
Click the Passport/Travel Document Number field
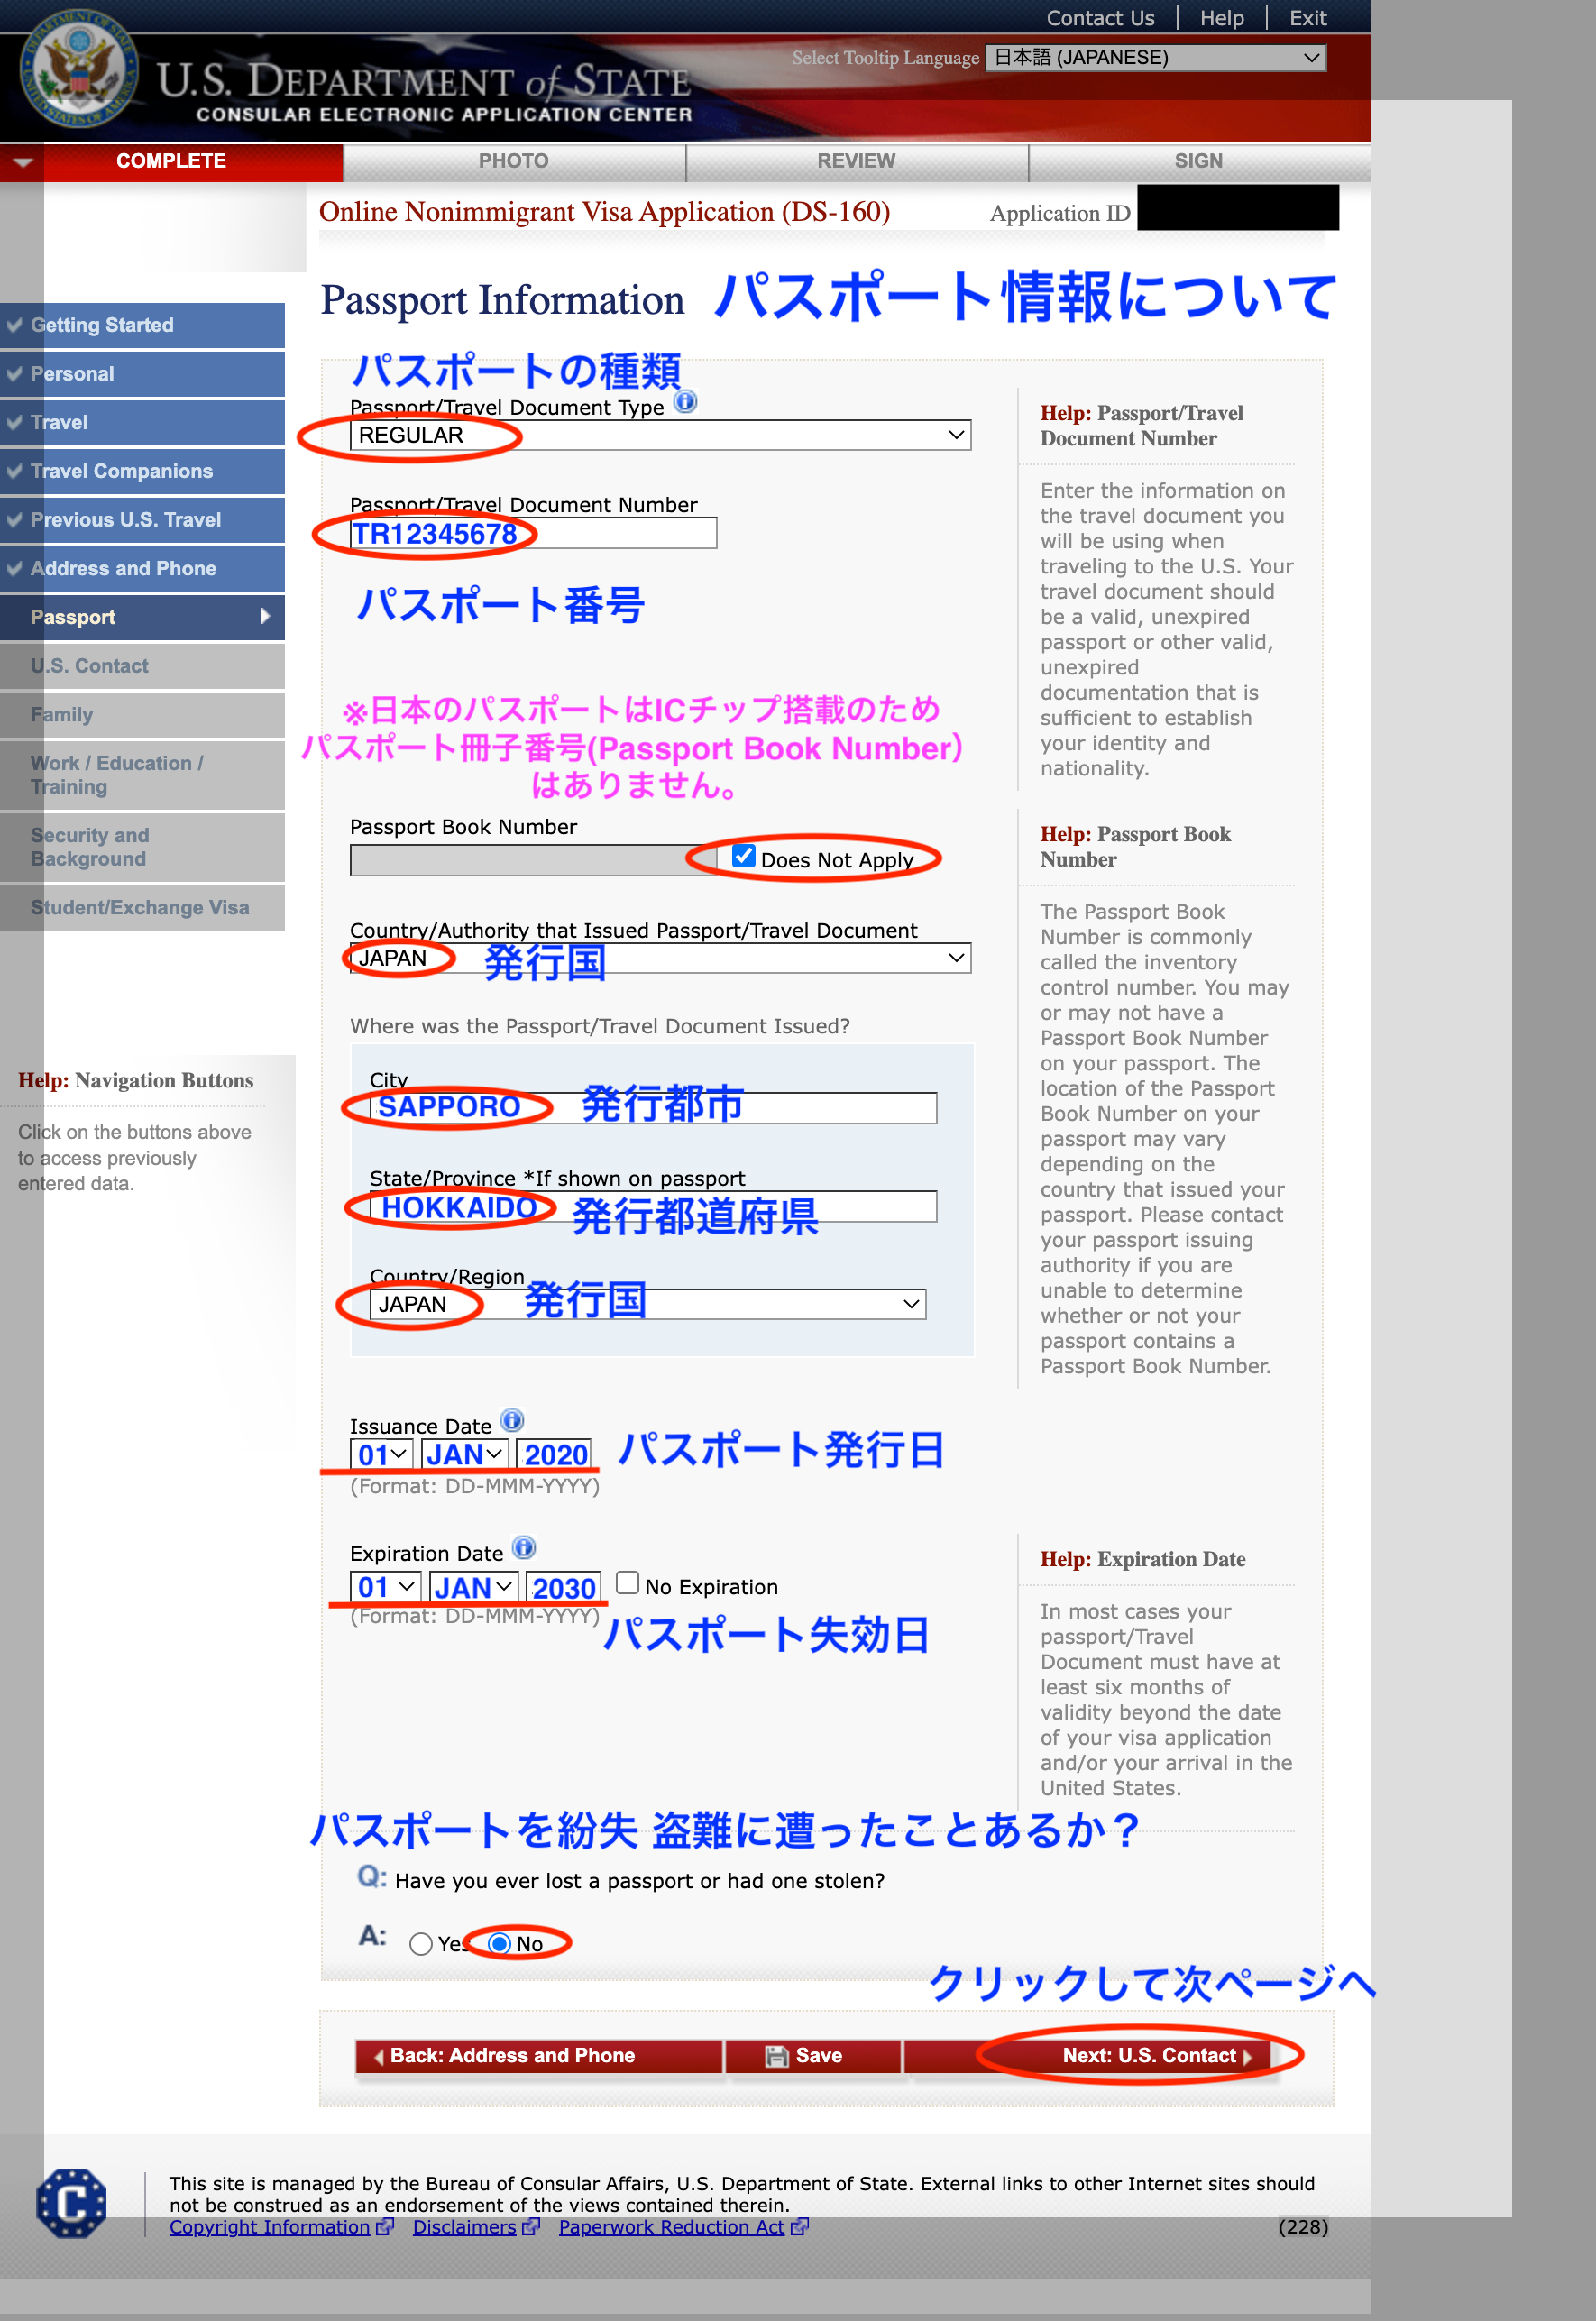point(533,533)
